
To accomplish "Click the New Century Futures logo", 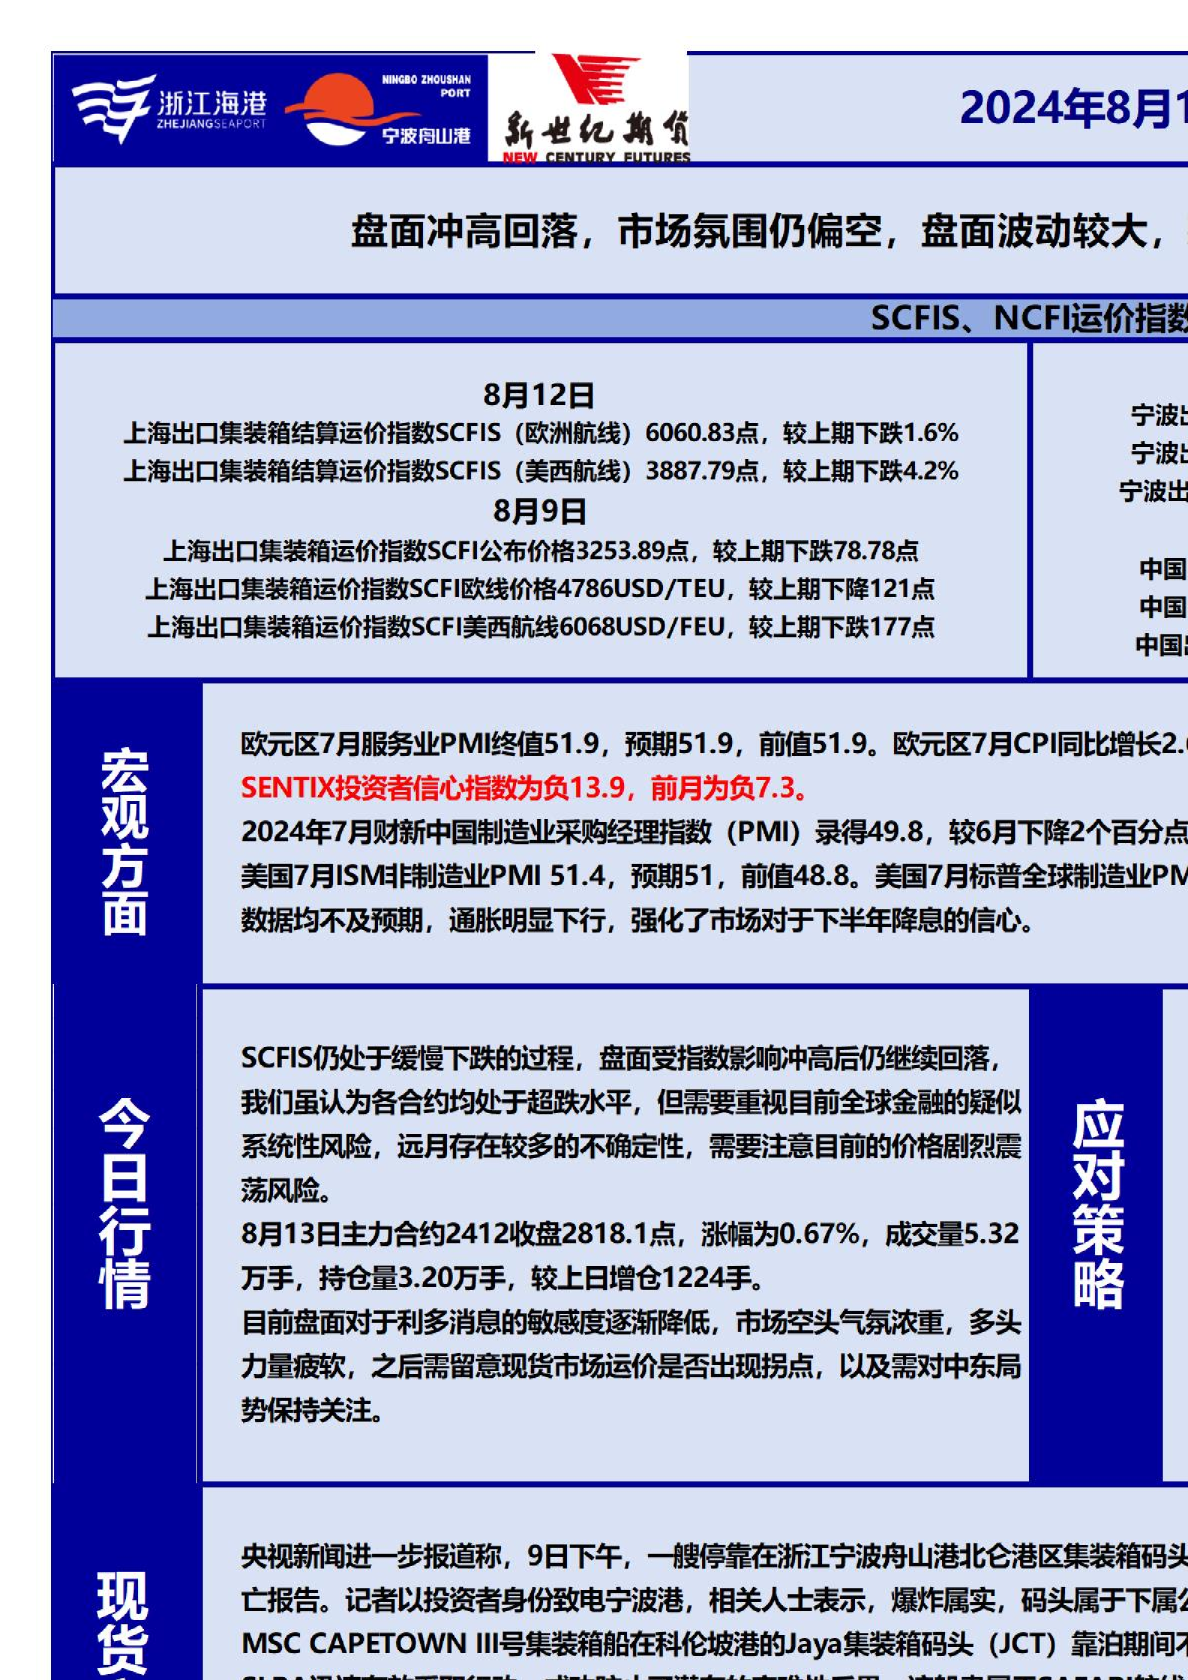I will coord(595,110).
